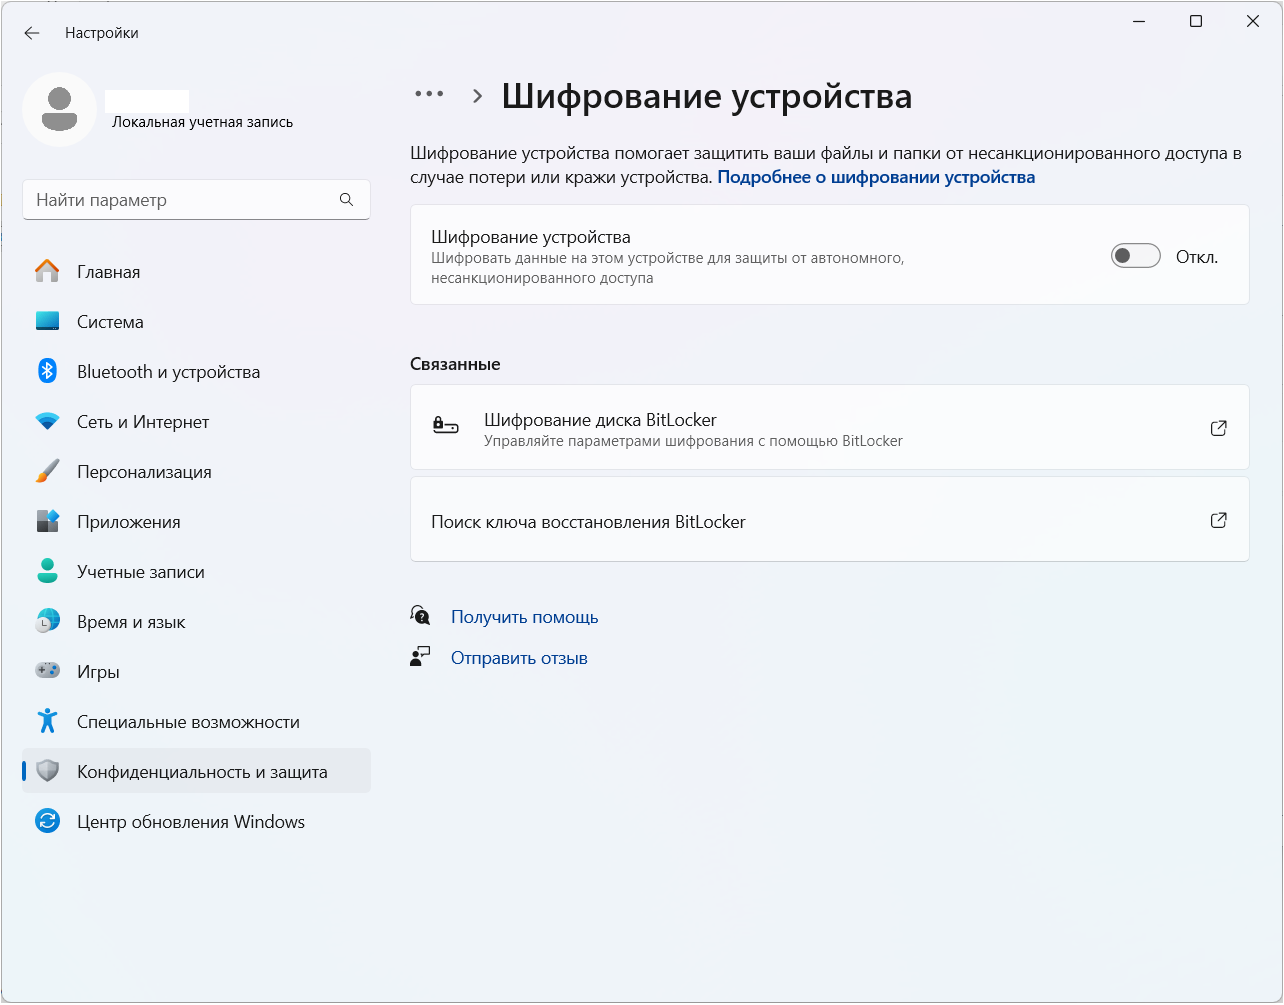This screenshot has height=1005, width=1284.
Task: Open the Система settings section
Action: click(110, 322)
